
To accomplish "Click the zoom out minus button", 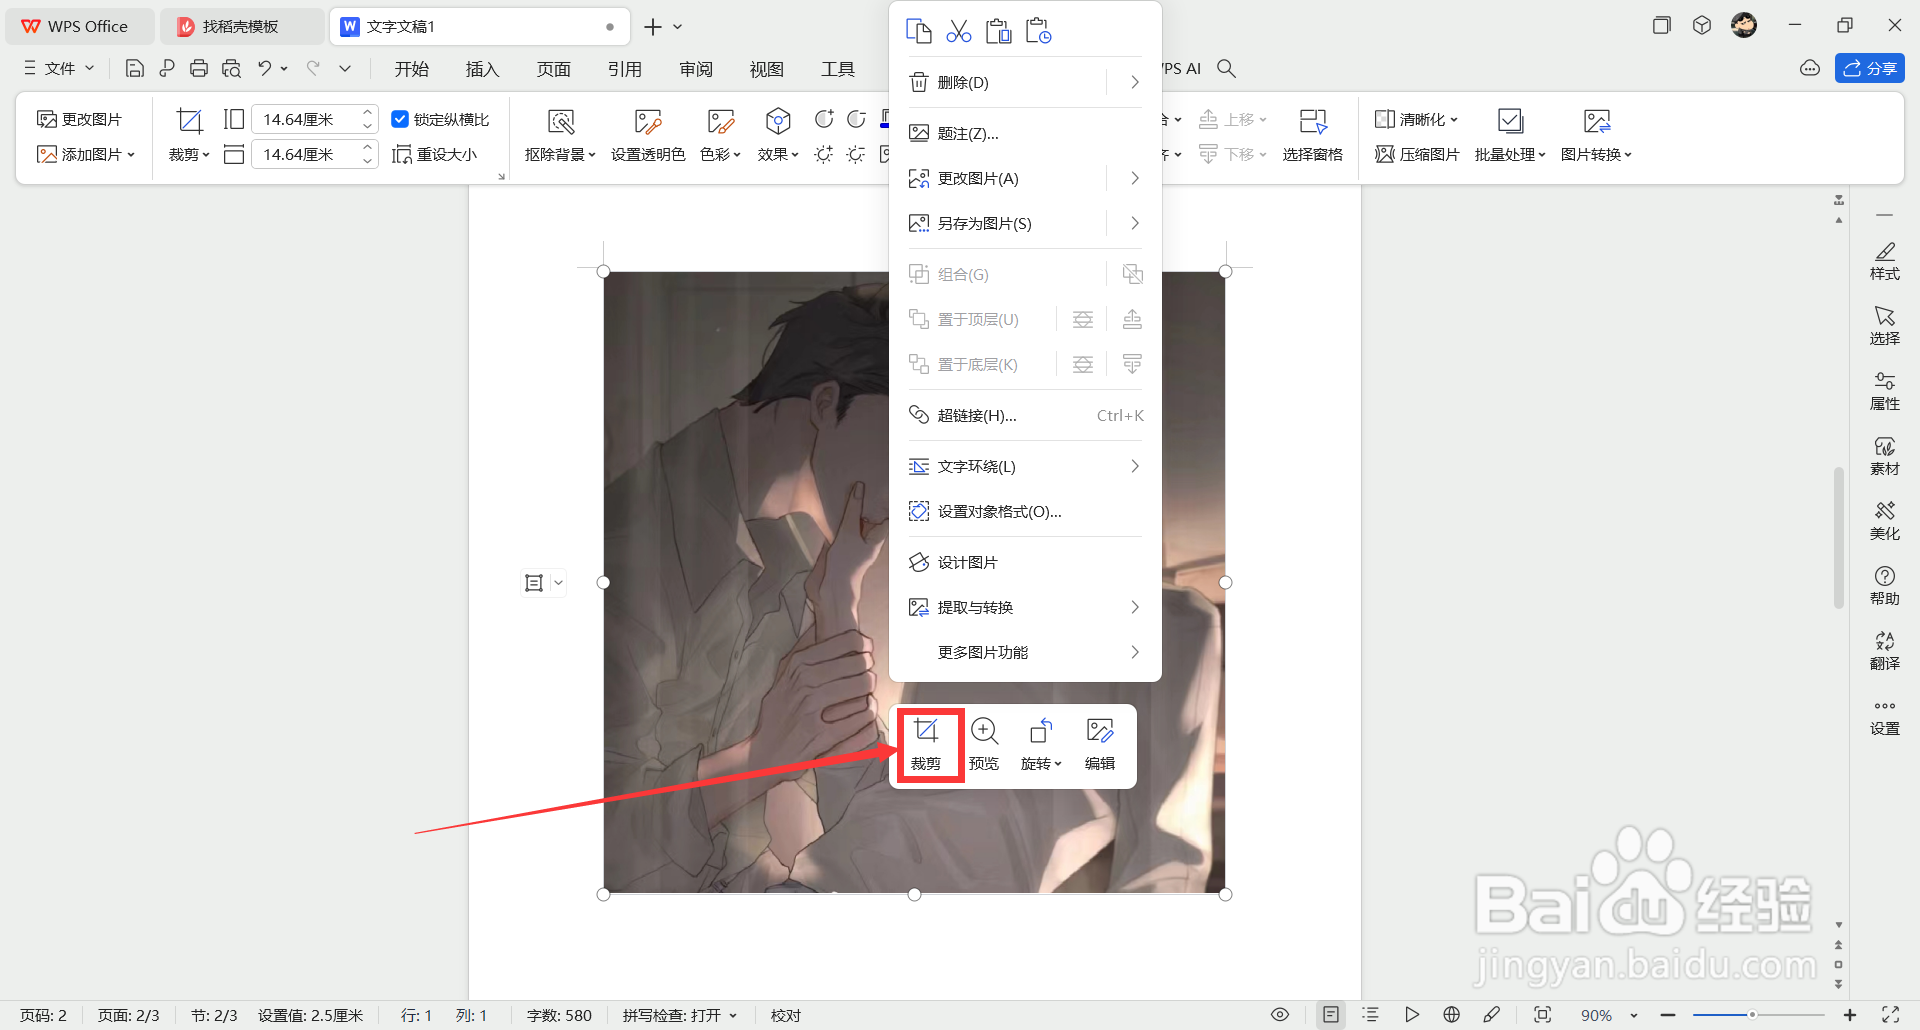I will 1667,1015.
